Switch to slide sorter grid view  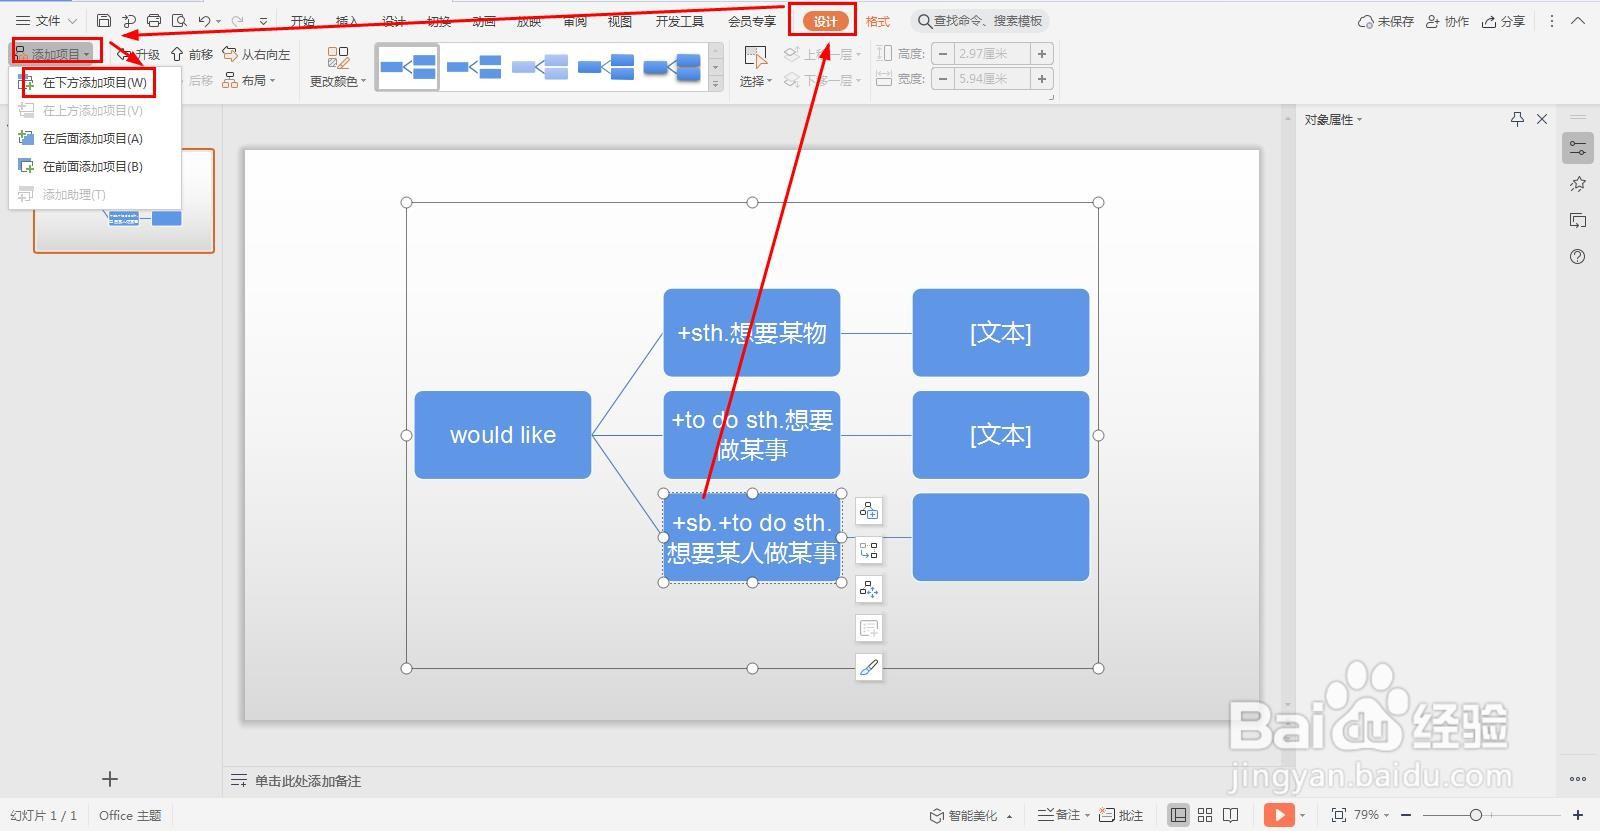coord(1205,815)
